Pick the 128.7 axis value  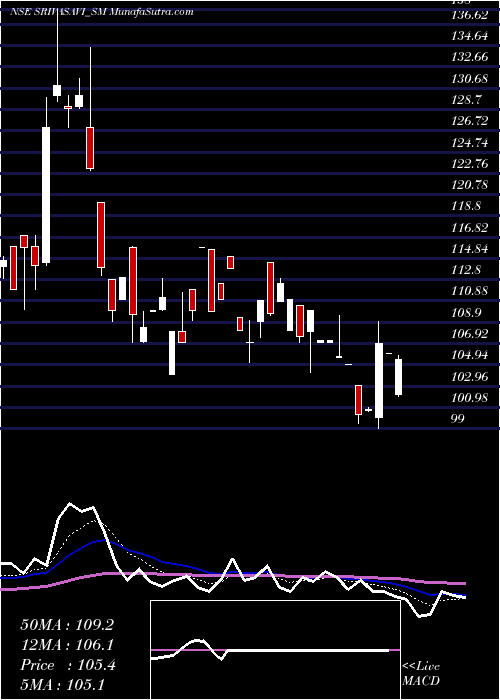click(467, 100)
